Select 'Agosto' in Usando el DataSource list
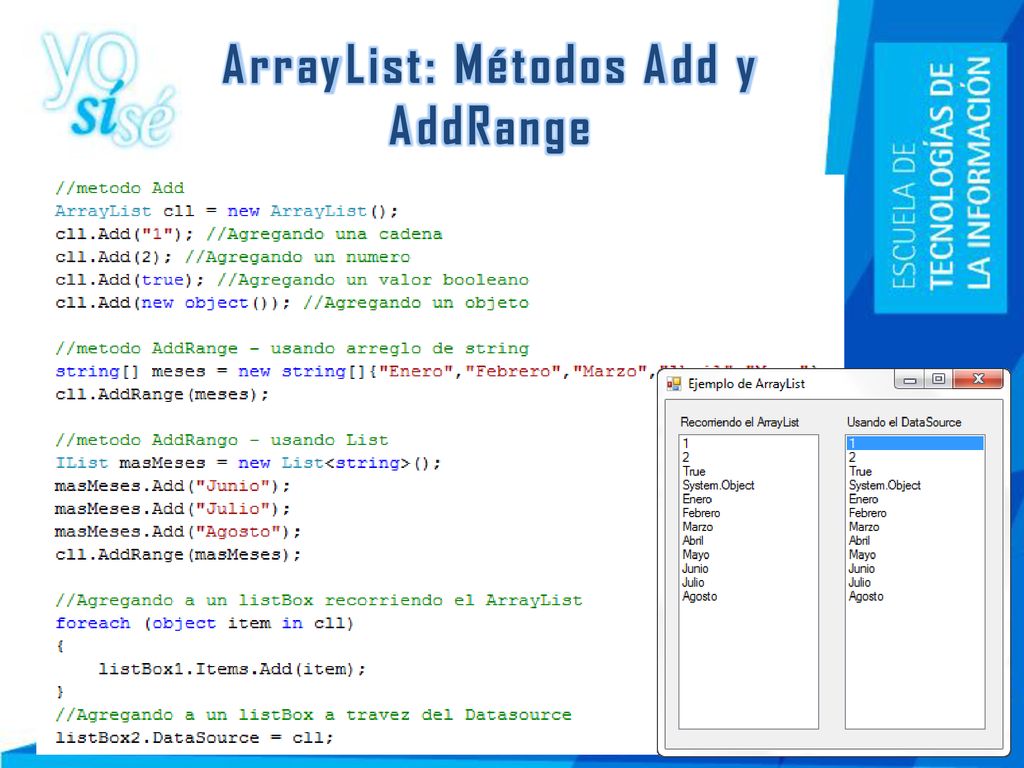1024x768 pixels. (866, 596)
